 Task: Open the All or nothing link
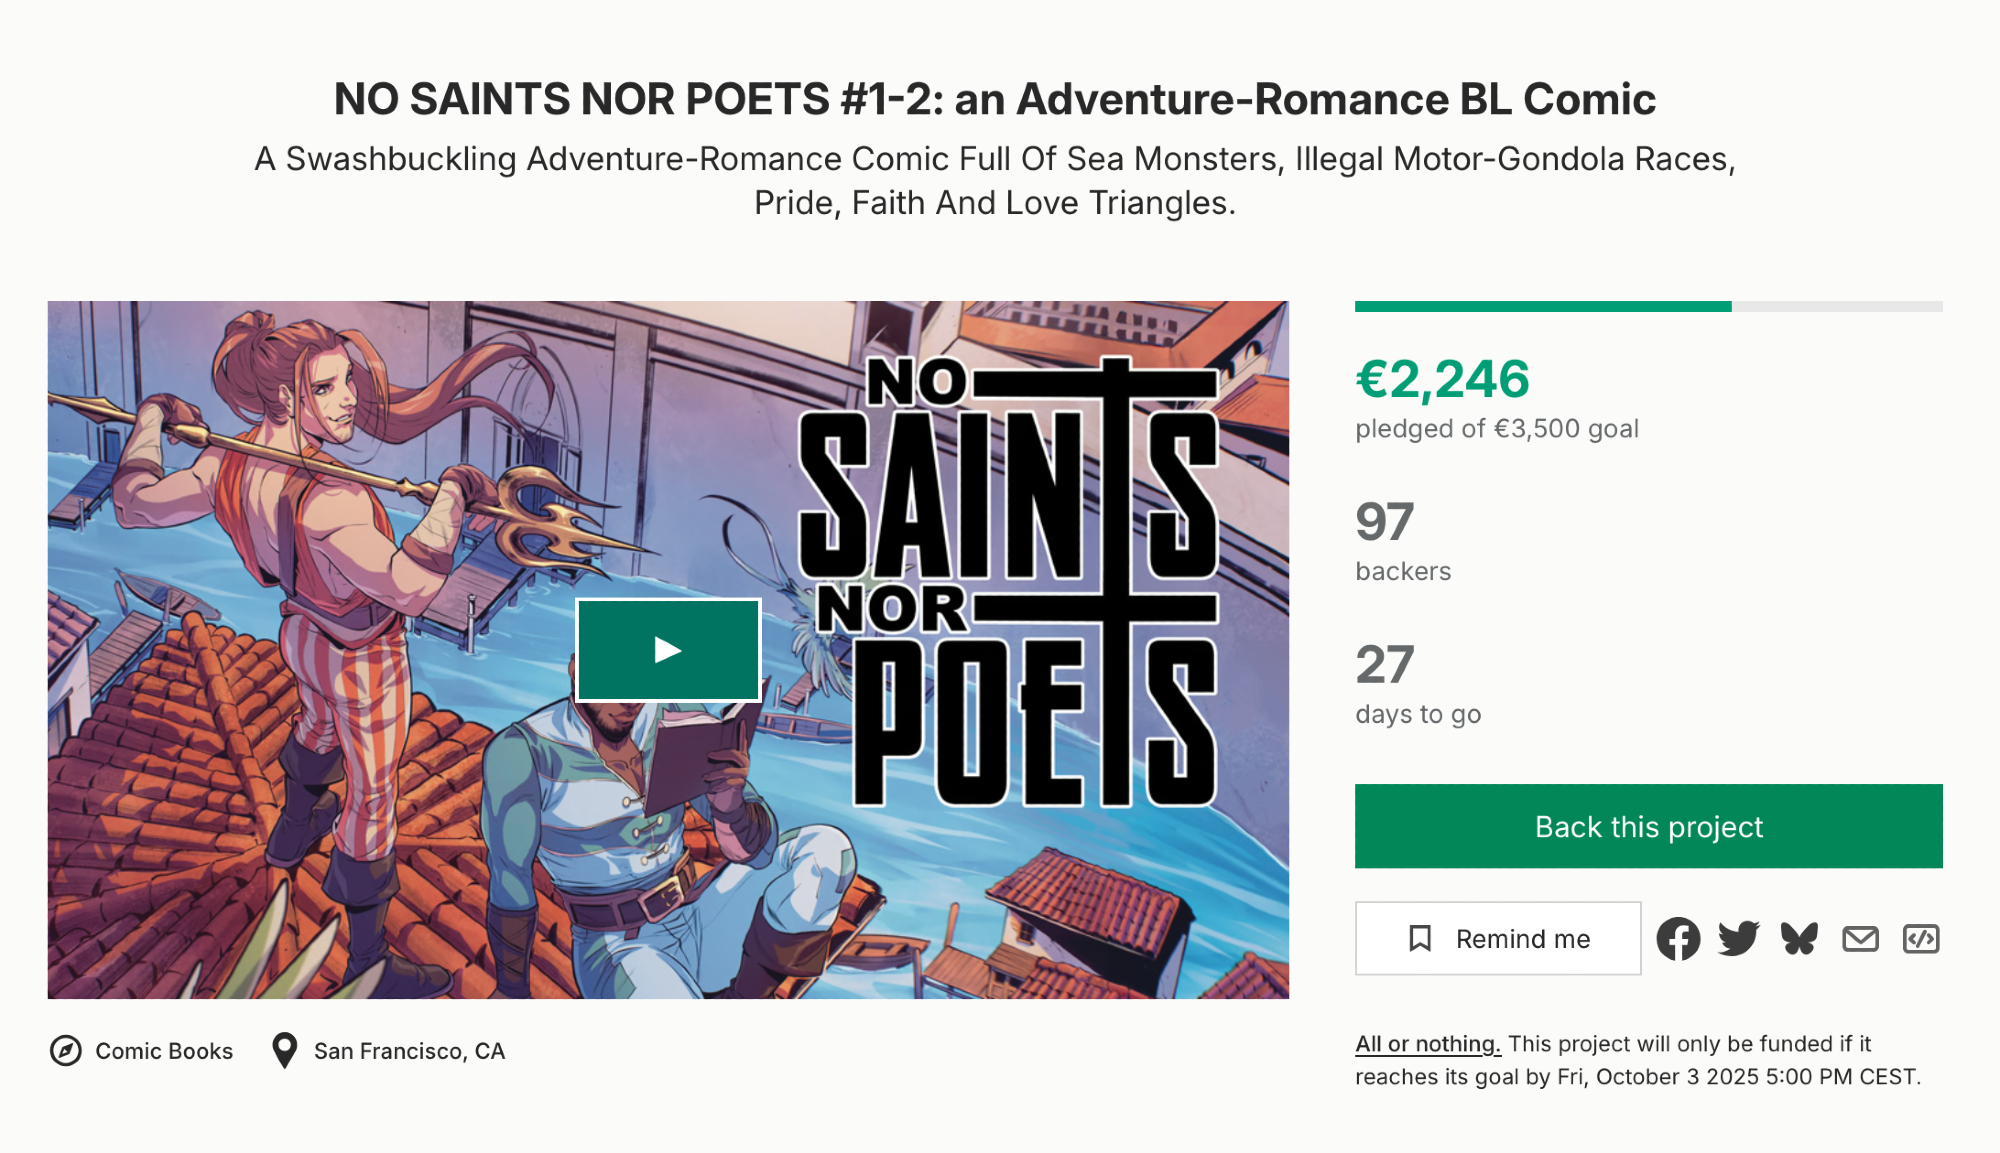1427,1044
